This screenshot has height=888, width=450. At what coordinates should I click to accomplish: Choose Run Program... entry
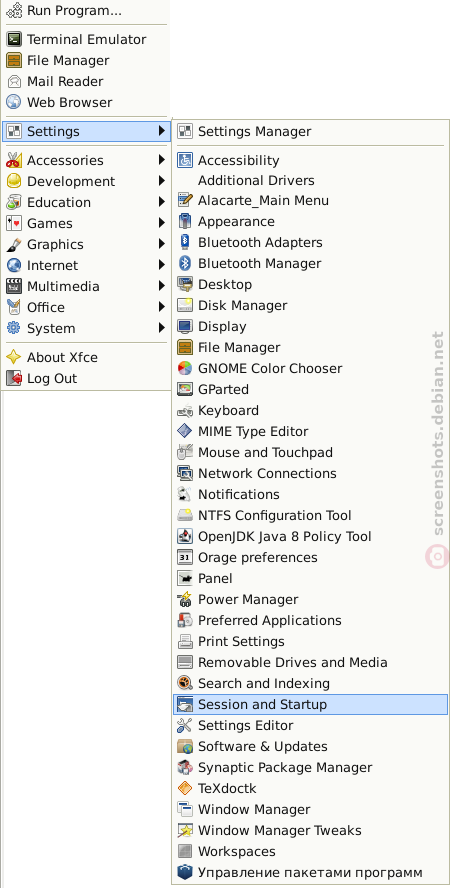coord(86,10)
